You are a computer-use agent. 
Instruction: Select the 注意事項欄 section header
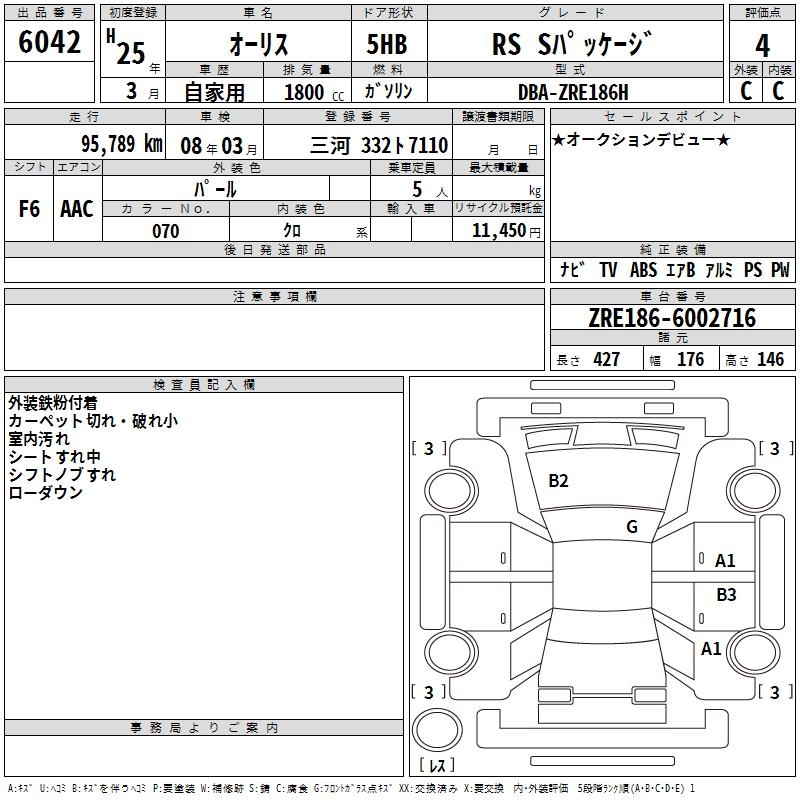(x=274, y=296)
